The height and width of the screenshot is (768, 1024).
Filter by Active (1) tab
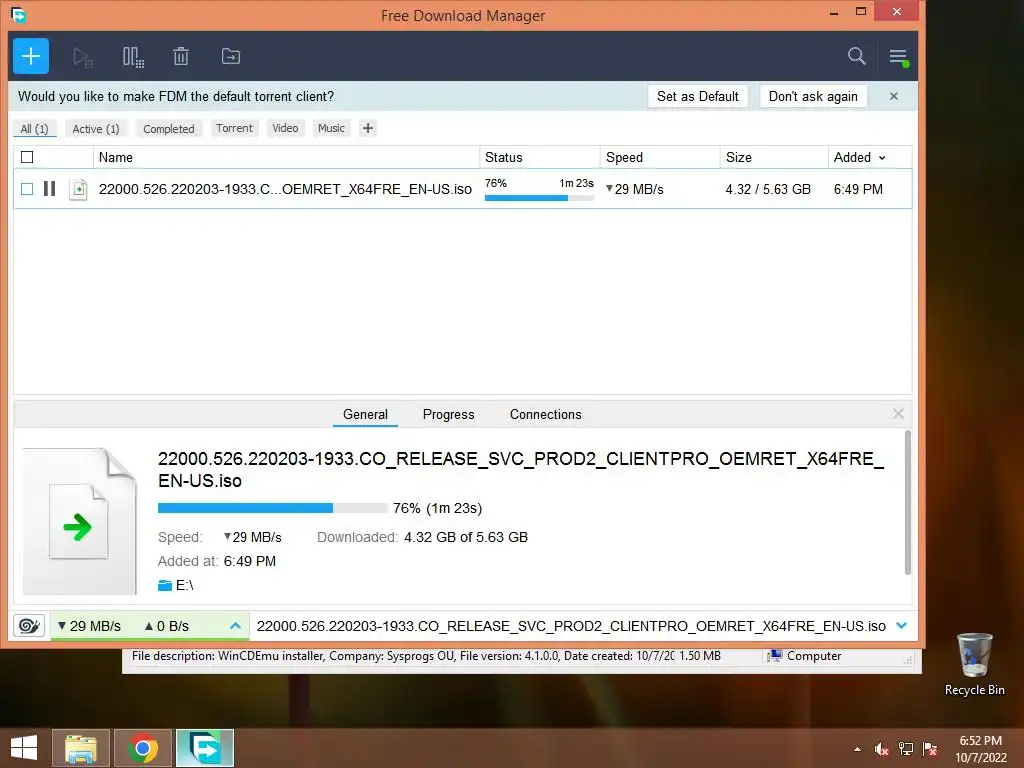pyautogui.click(x=96, y=129)
